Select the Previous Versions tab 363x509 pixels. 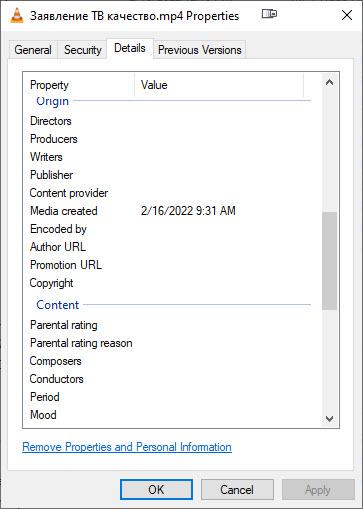pos(200,50)
